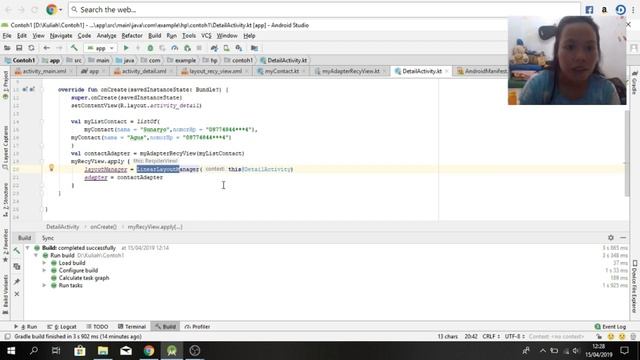
Task: Navigate back with the left arrow icon
Action: 47,48
